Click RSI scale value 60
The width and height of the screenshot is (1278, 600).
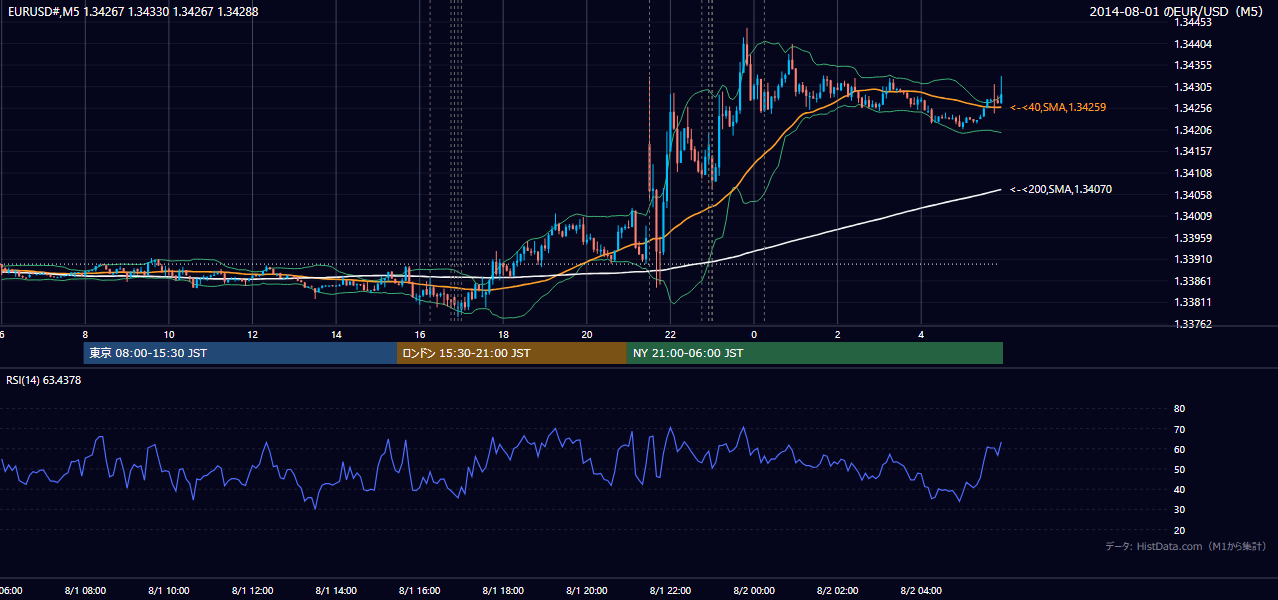coord(1180,449)
